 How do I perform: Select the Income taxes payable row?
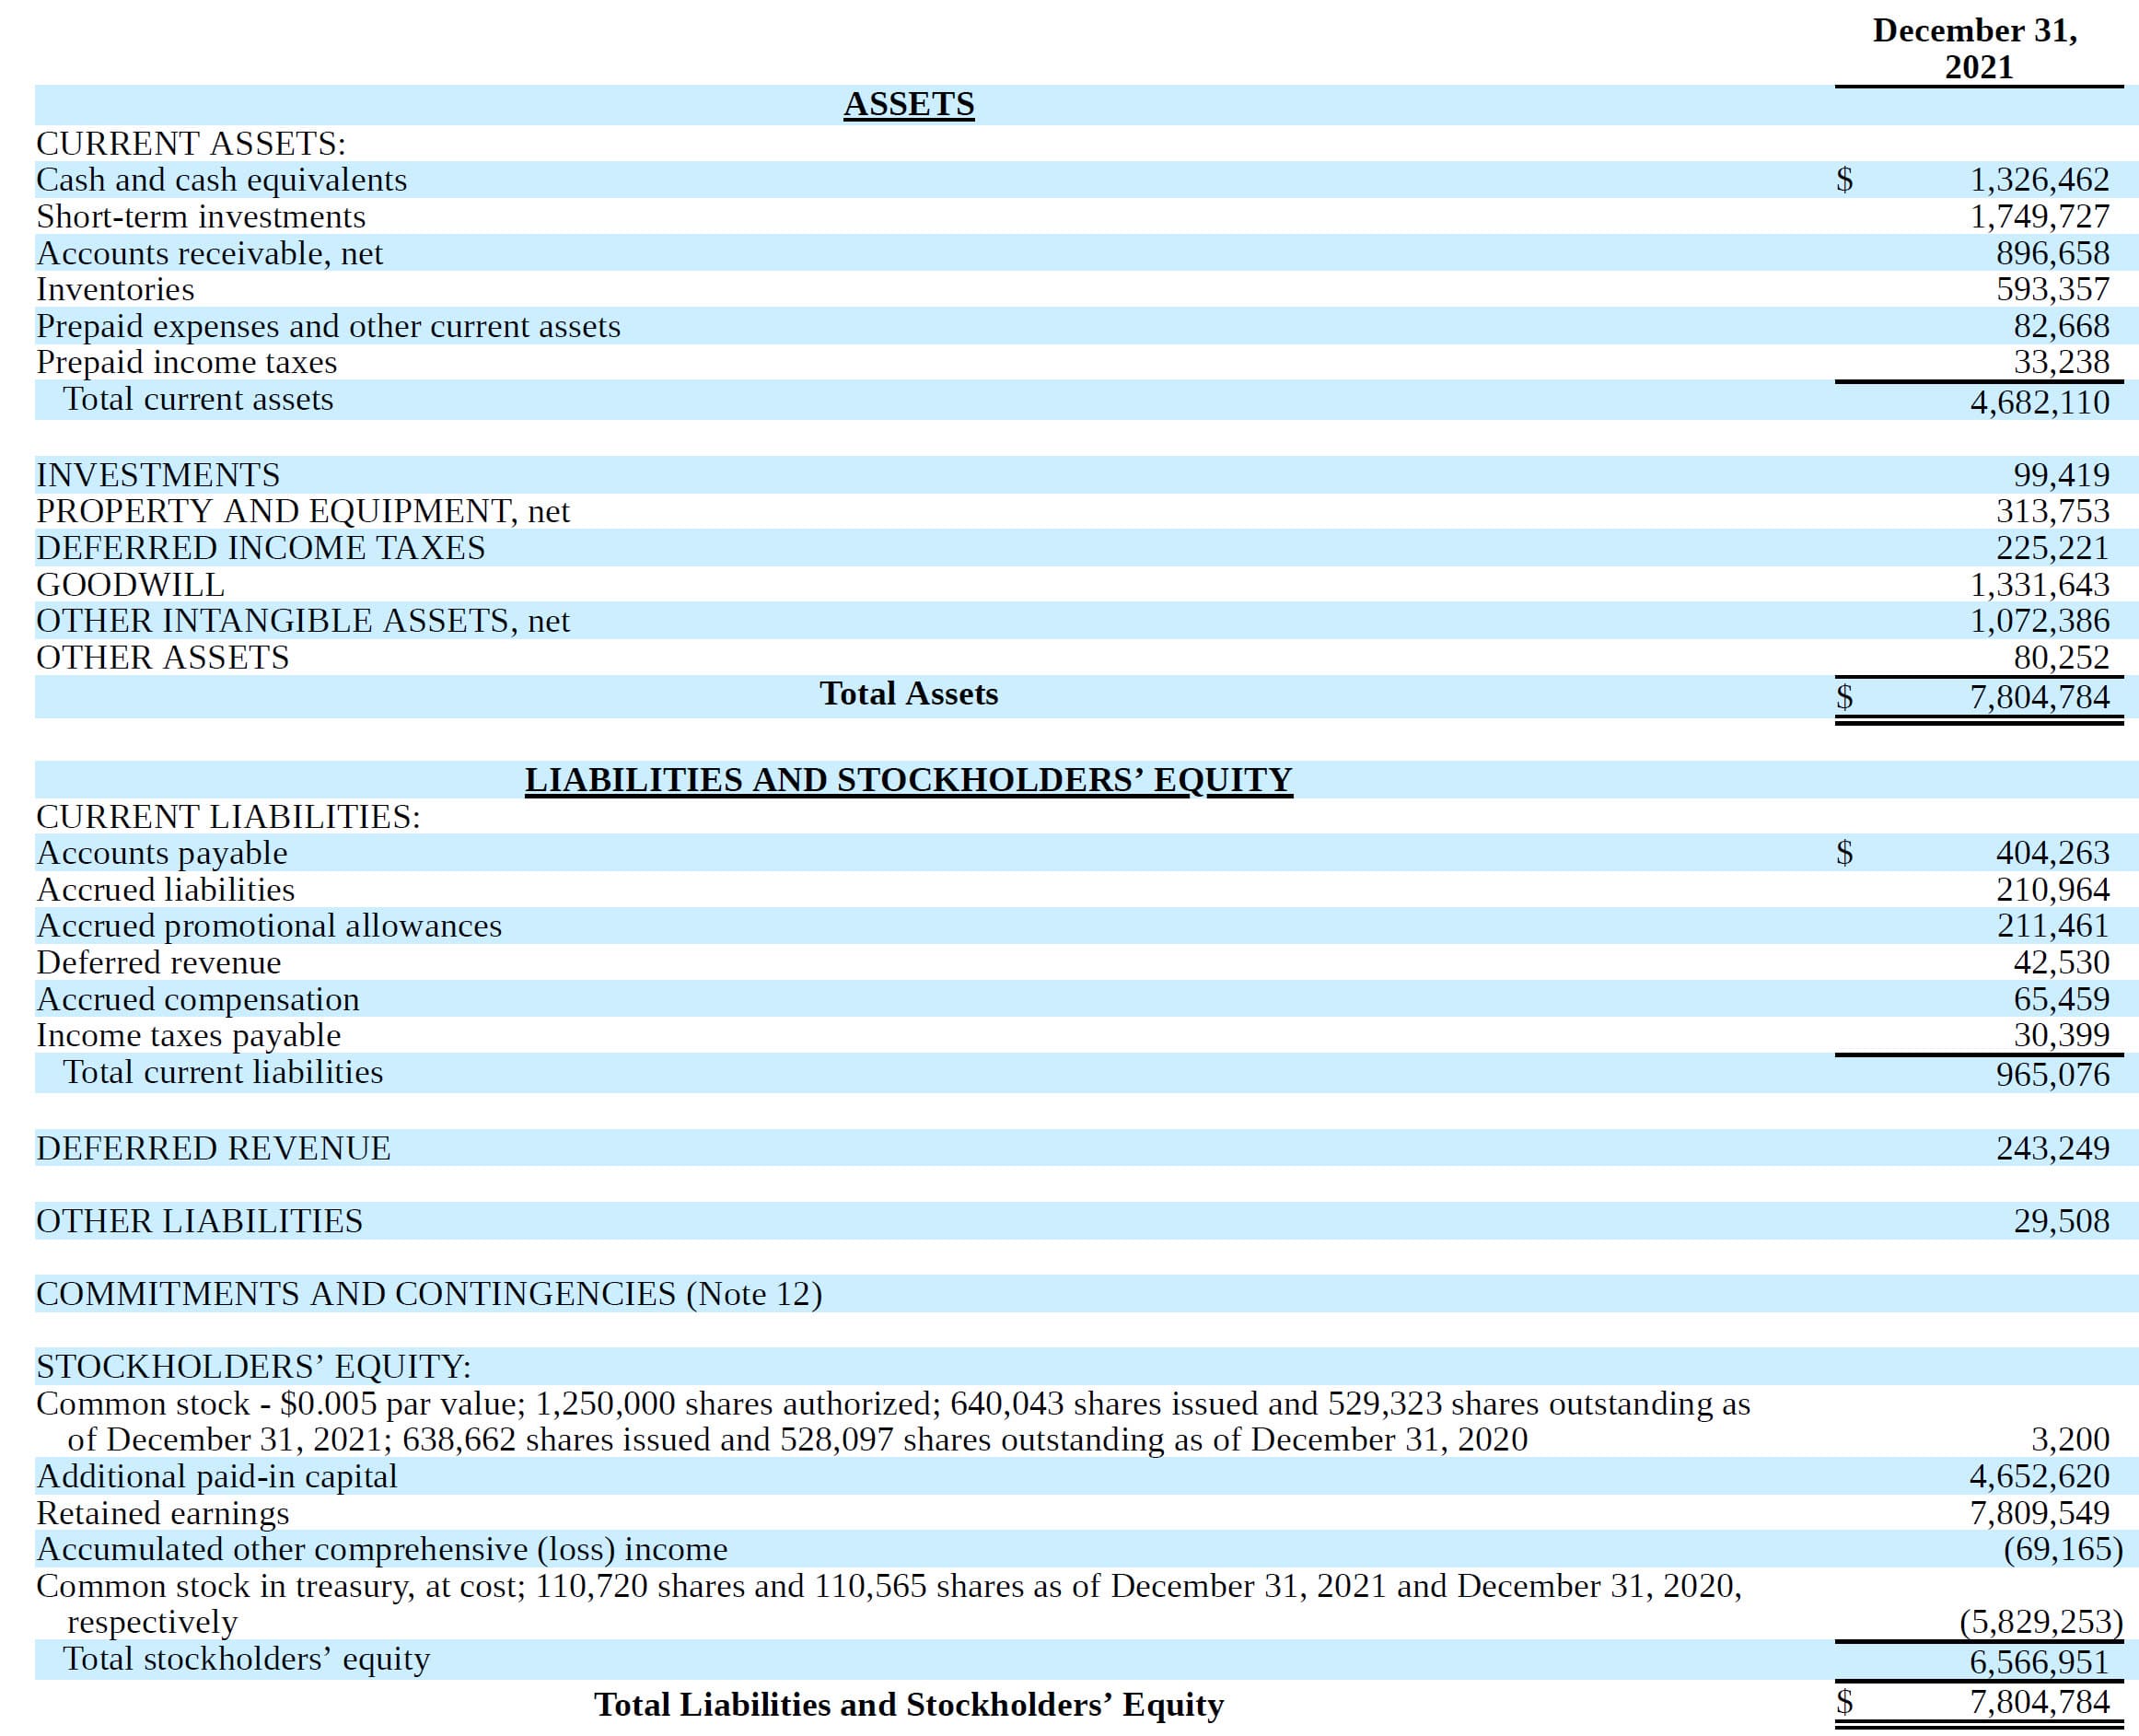pos(189,1035)
